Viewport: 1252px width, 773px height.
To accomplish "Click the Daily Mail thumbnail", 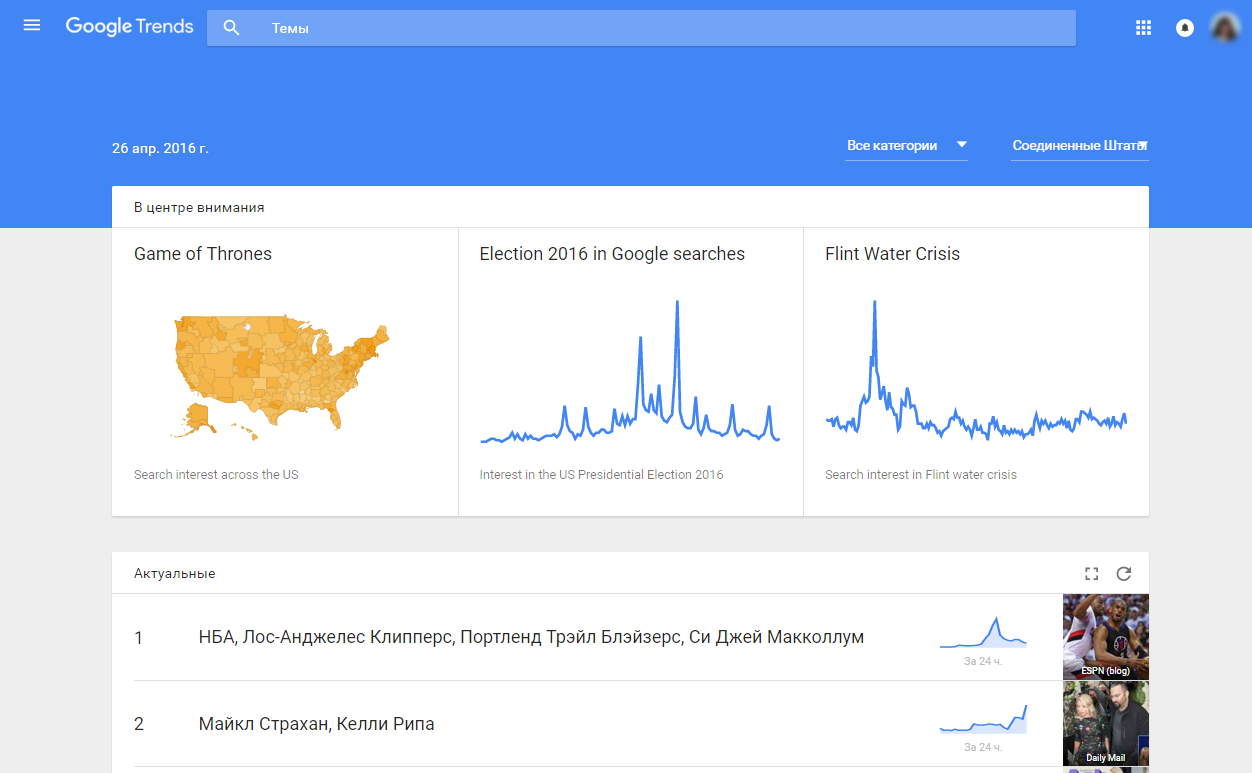I will coord(1105,724).
